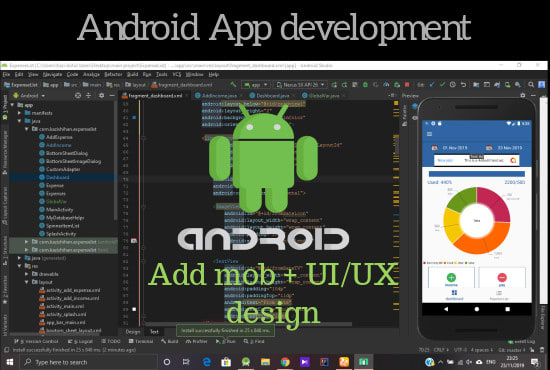Click tool window toggle icon at status bar left
This screenshot has width=550, height=370.
6,350
